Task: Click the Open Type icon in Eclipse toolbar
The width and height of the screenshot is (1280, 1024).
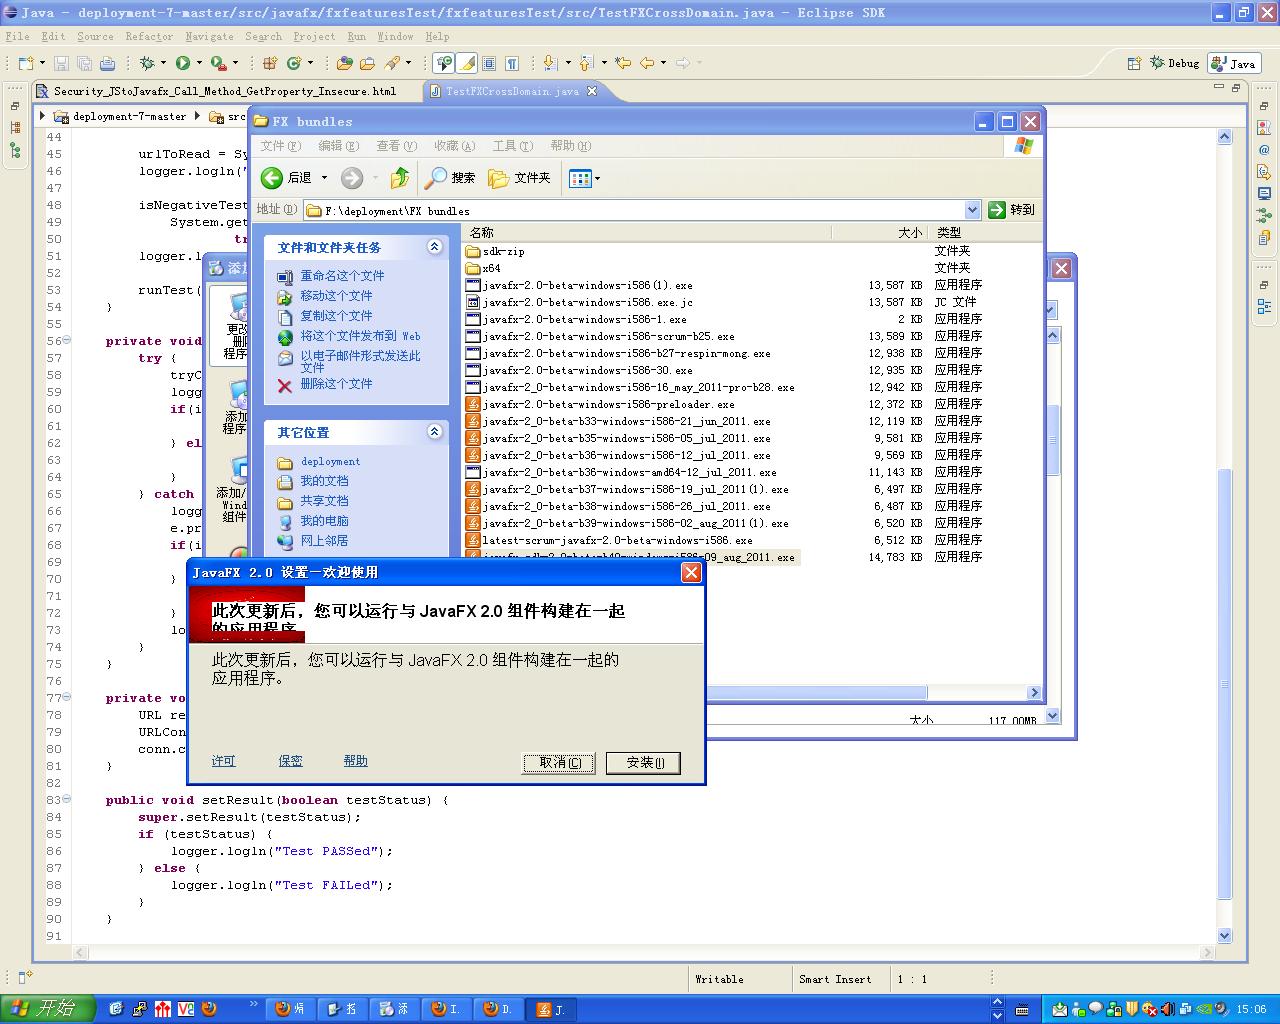Action: tap(345, 63)
